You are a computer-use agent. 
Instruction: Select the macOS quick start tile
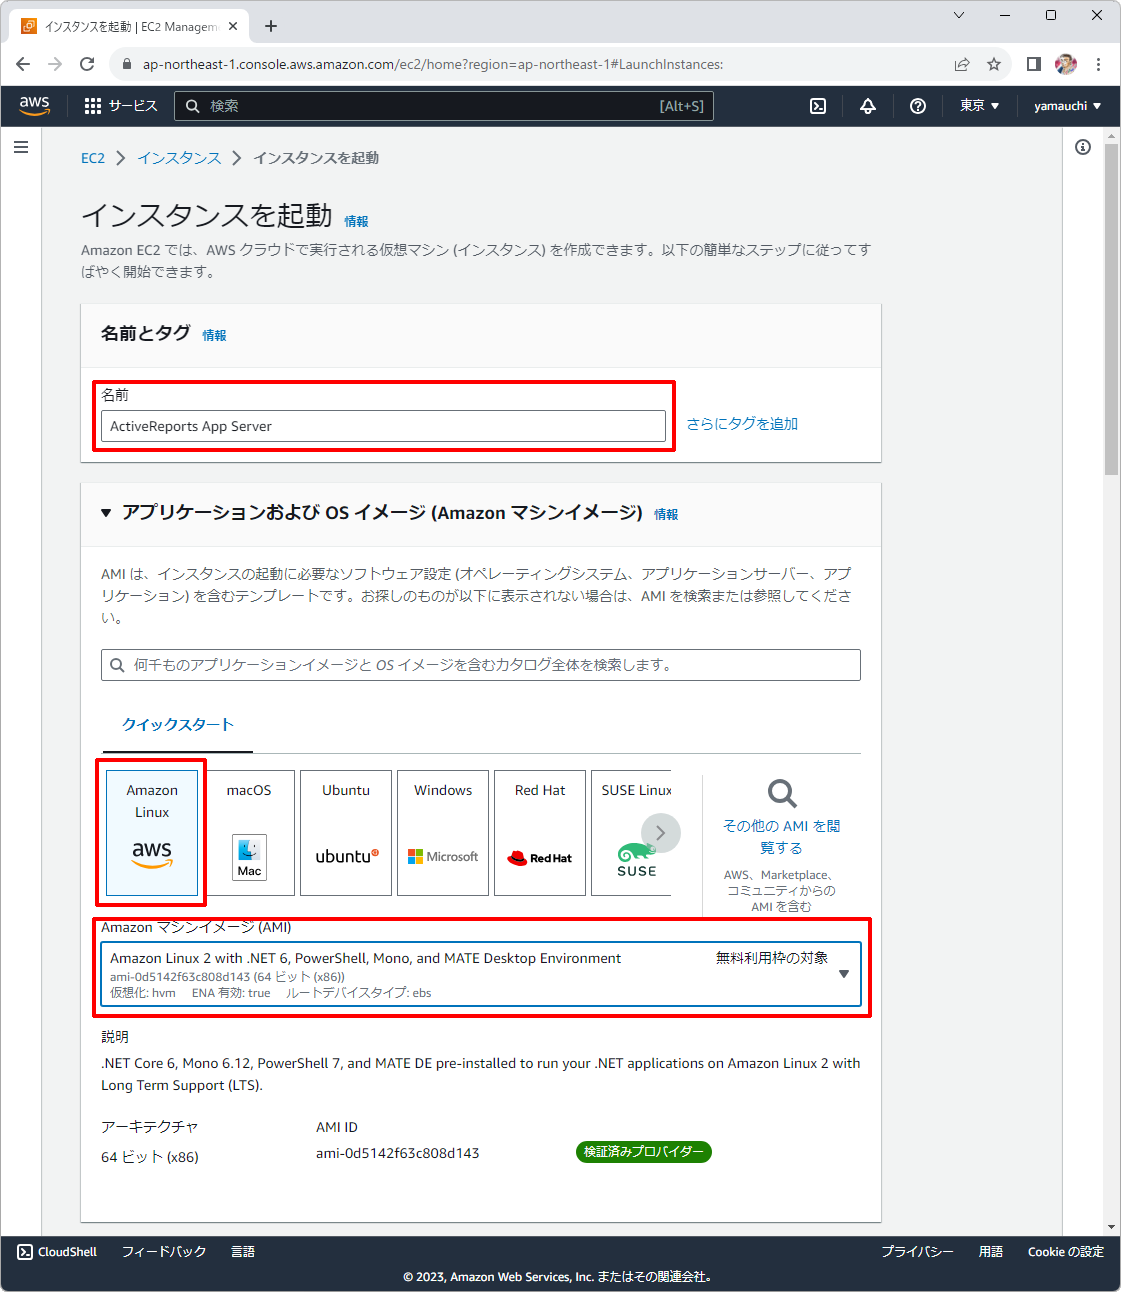click(249, 833)
